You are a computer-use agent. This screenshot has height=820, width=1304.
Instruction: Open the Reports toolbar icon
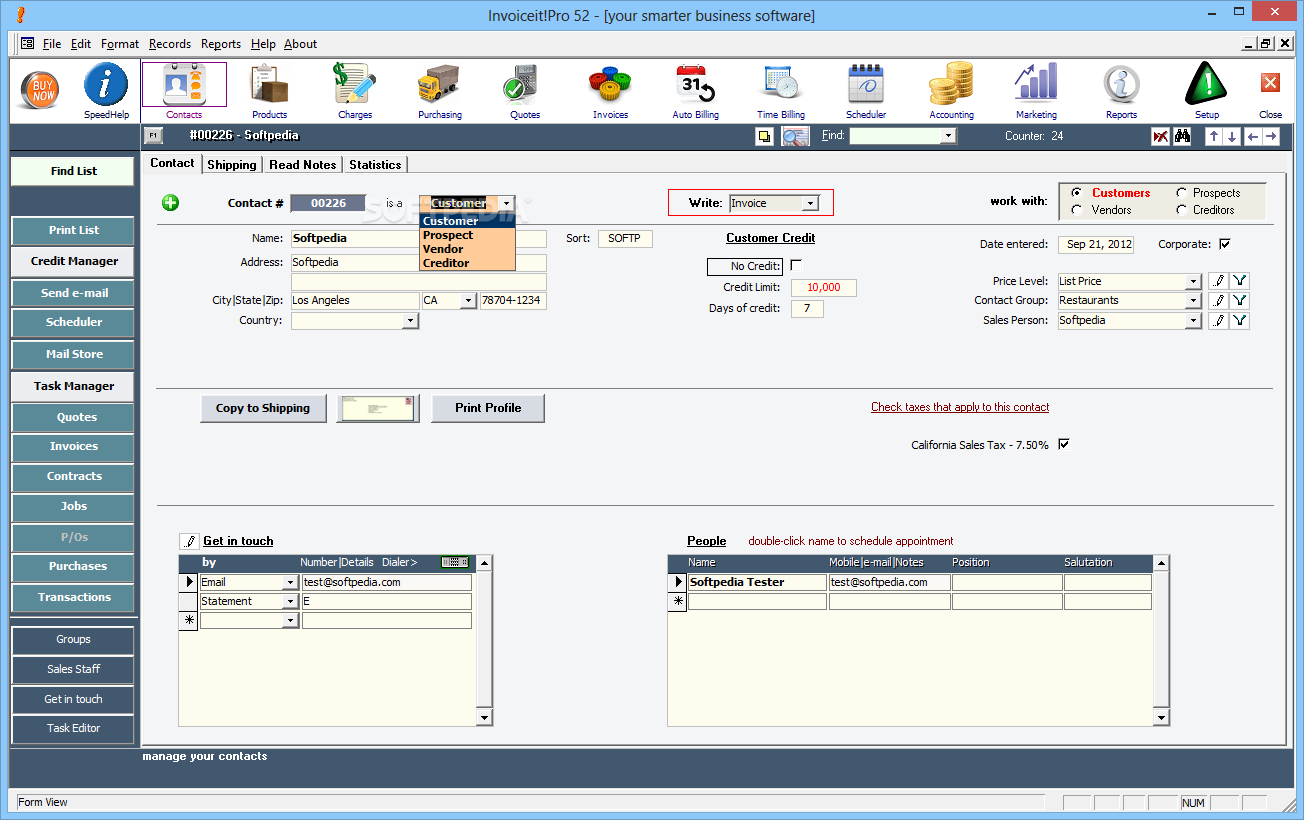1121,91
